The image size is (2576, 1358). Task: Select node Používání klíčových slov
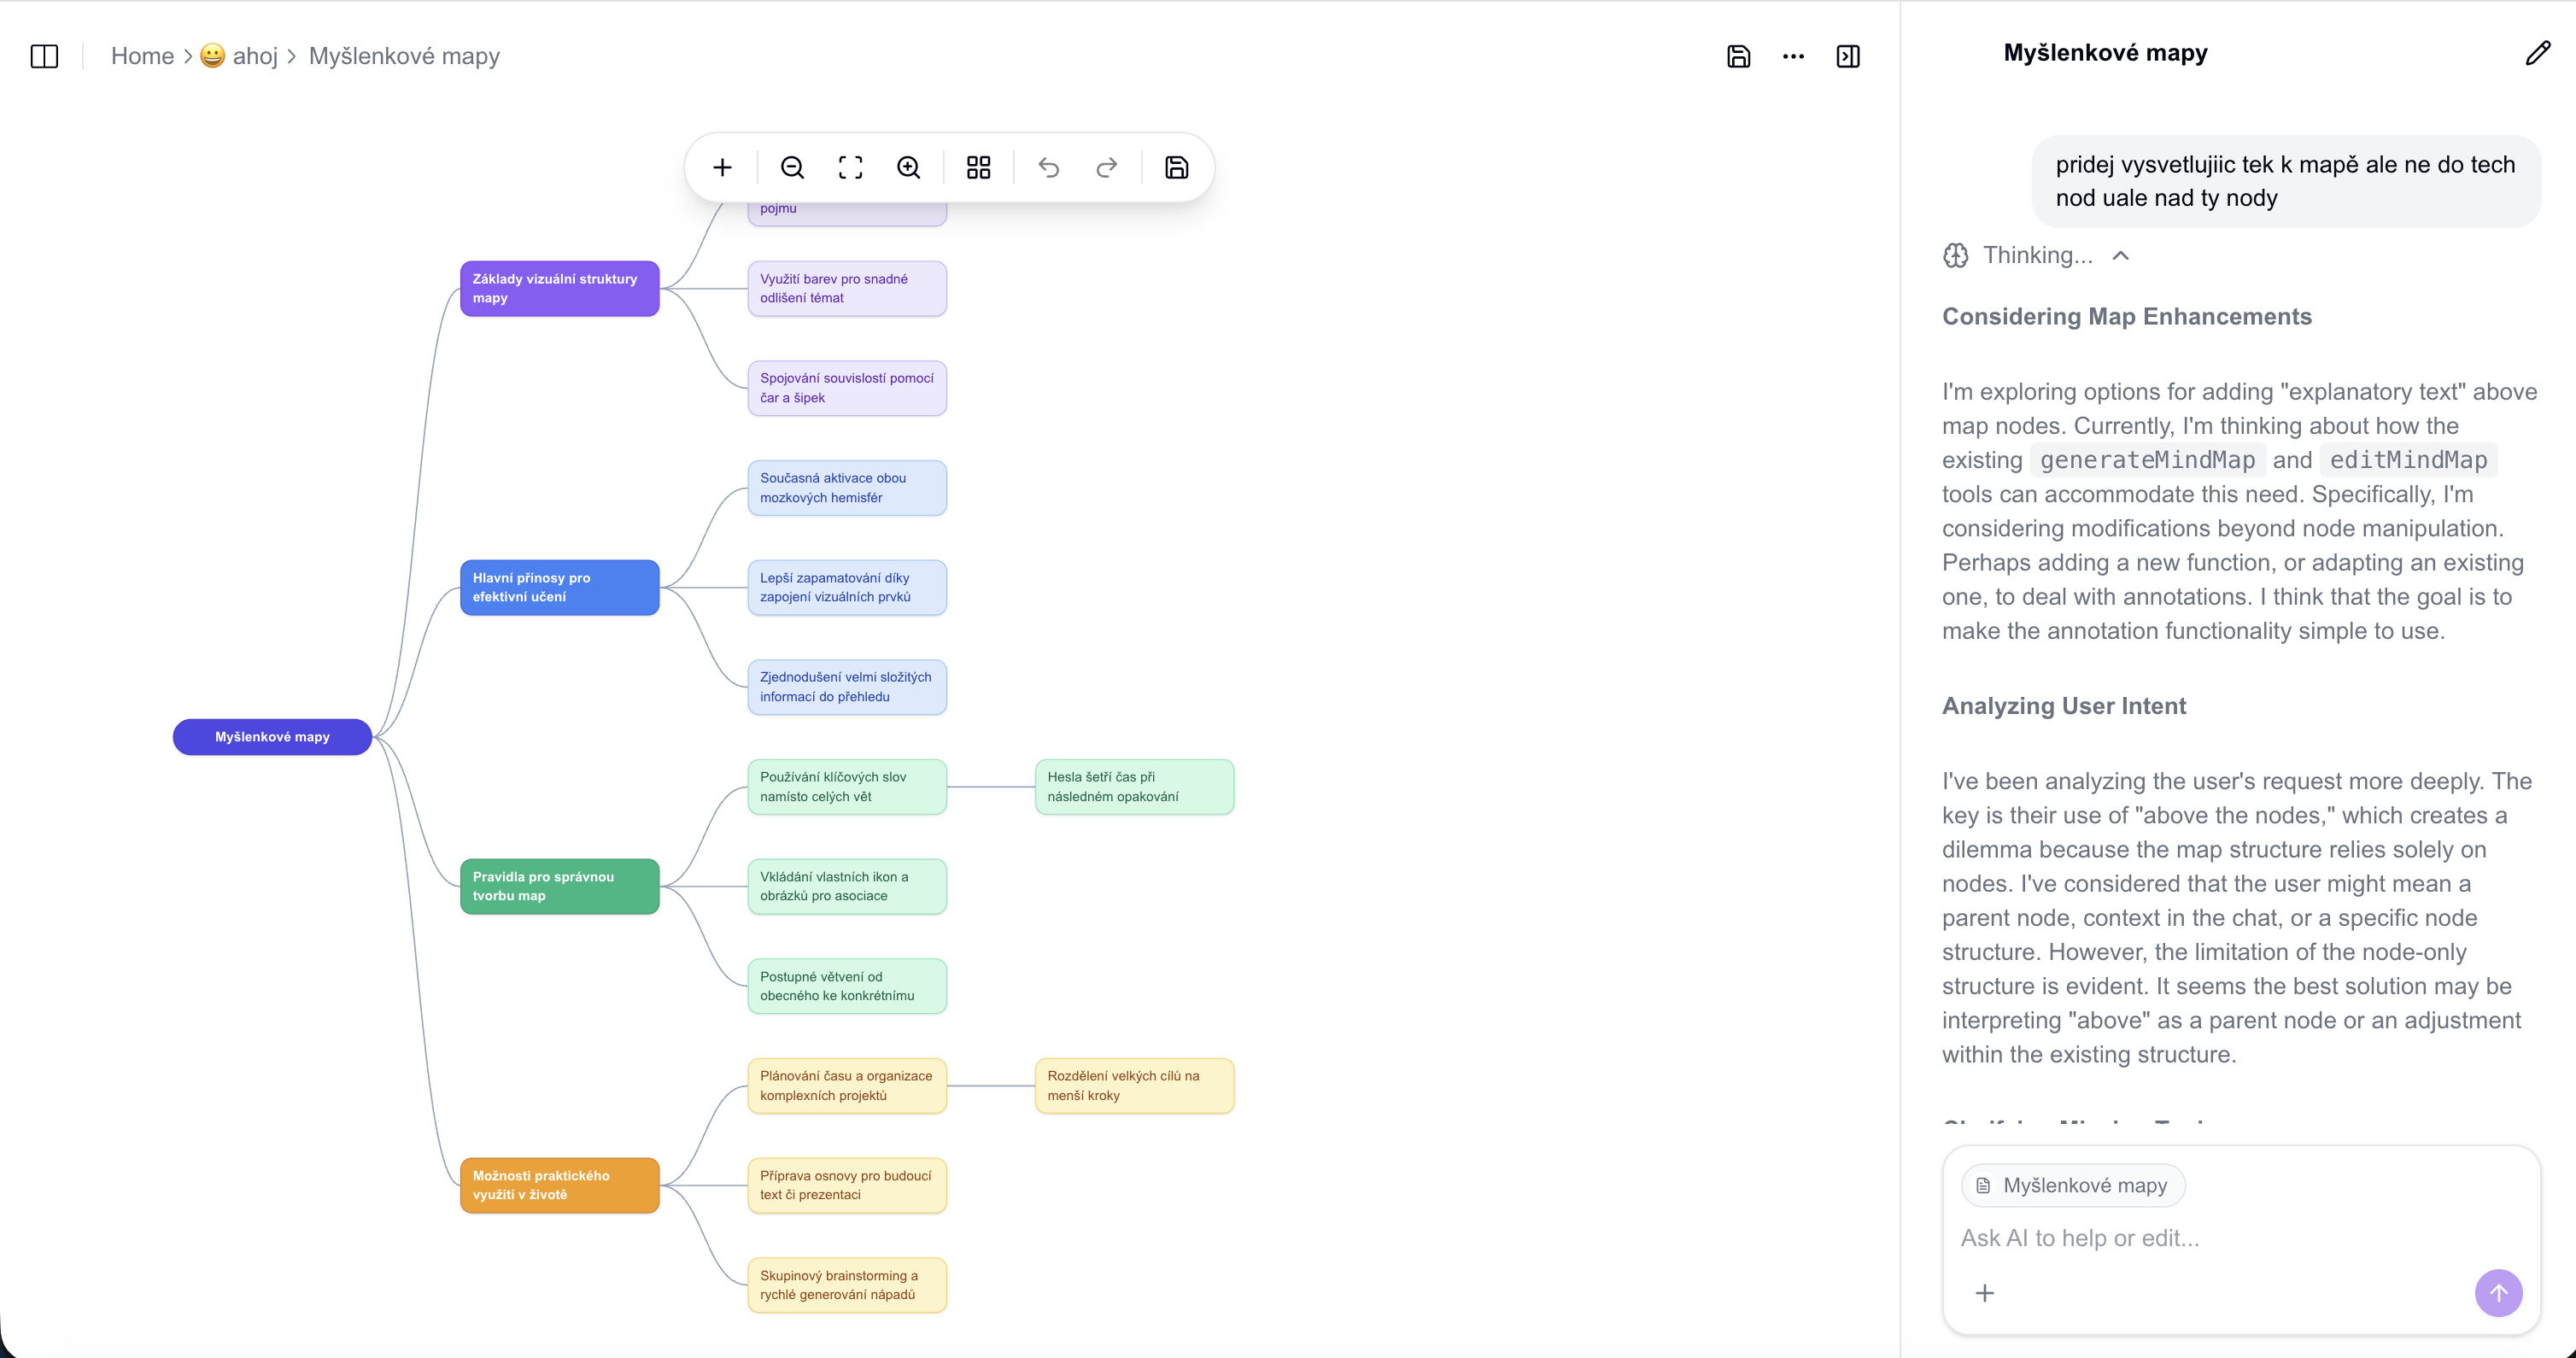847,787
